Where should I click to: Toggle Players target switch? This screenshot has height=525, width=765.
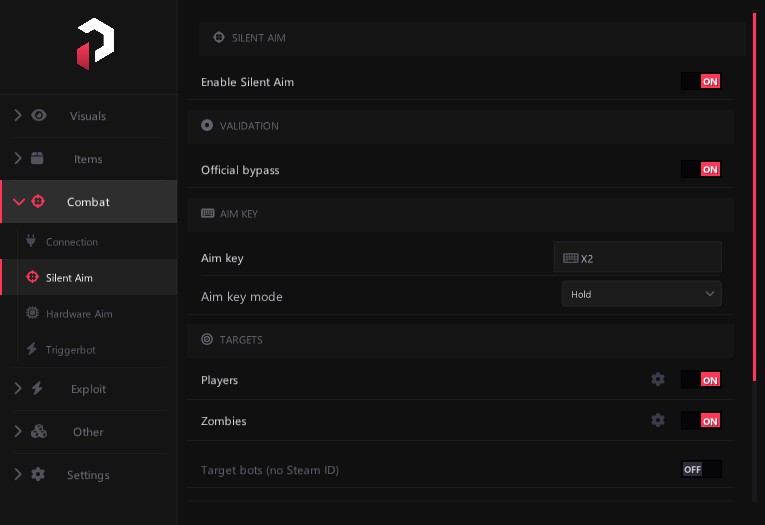701,380
